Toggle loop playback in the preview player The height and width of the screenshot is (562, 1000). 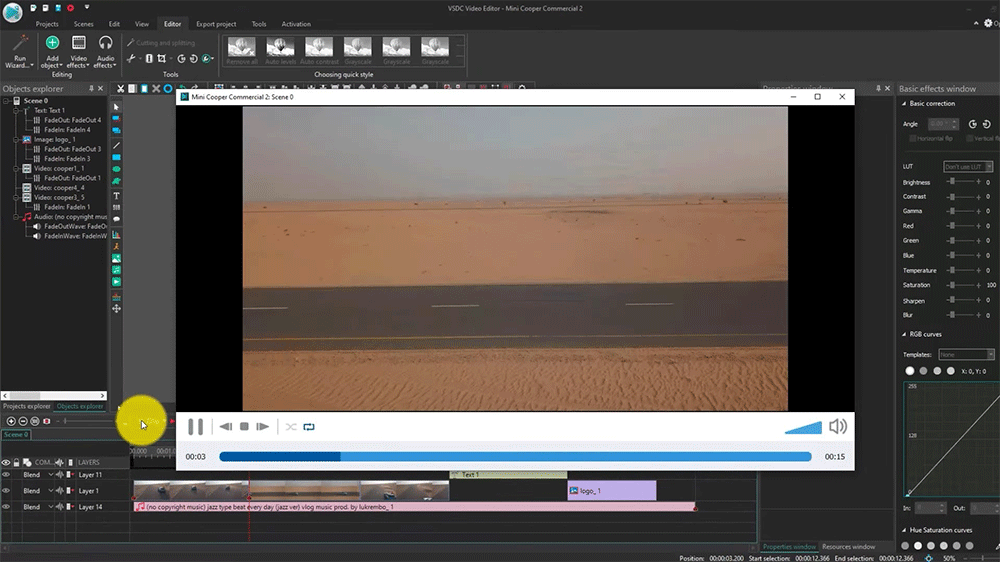pyautogui.click(x=309, y=427)
